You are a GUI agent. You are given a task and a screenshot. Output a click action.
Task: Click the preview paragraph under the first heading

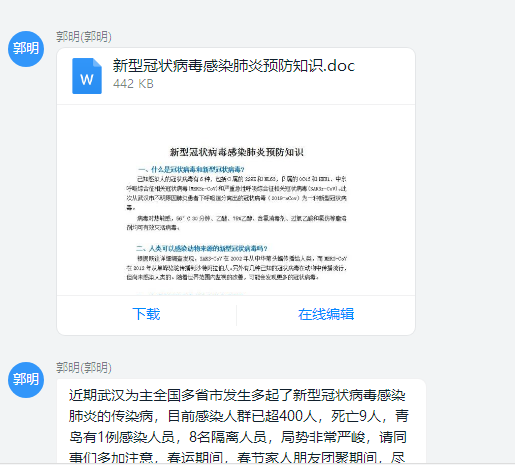(x=236, y=193)
